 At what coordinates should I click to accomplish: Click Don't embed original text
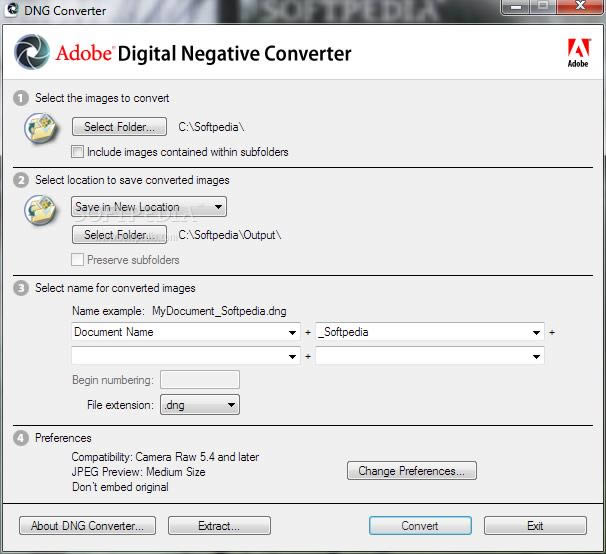[x=120, y=487]
